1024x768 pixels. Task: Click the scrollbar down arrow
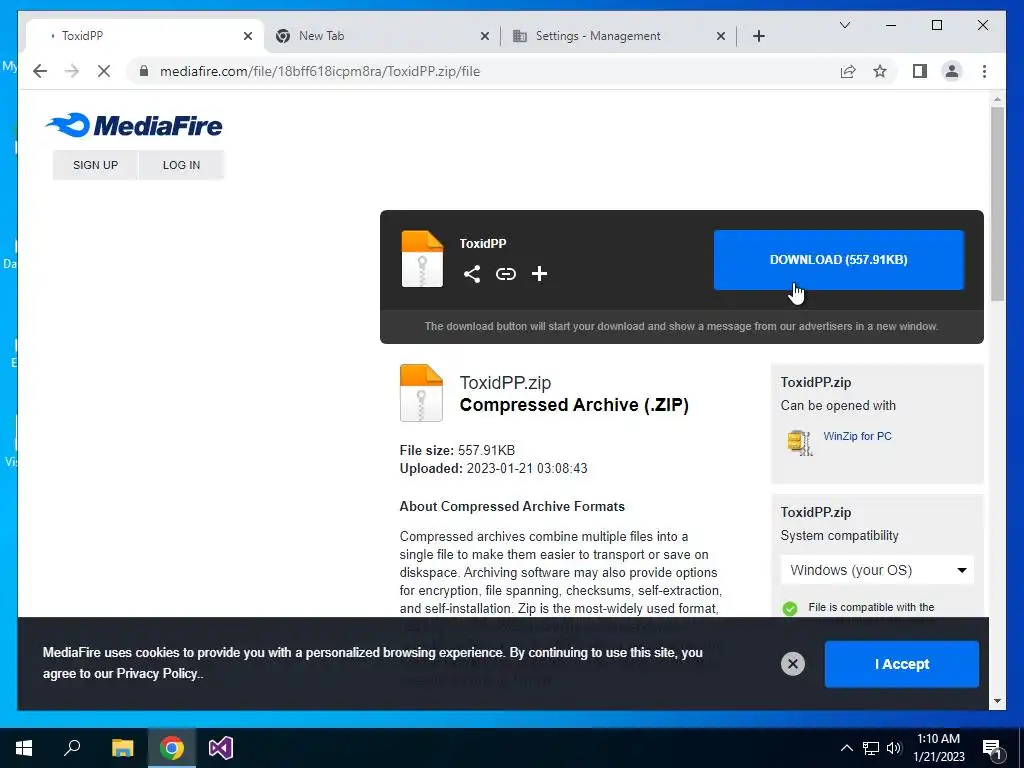[997, 701]
